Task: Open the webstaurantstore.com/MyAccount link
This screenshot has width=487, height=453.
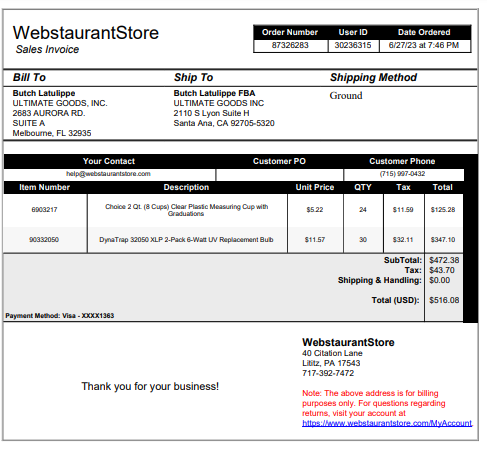Action: point(387,423)
